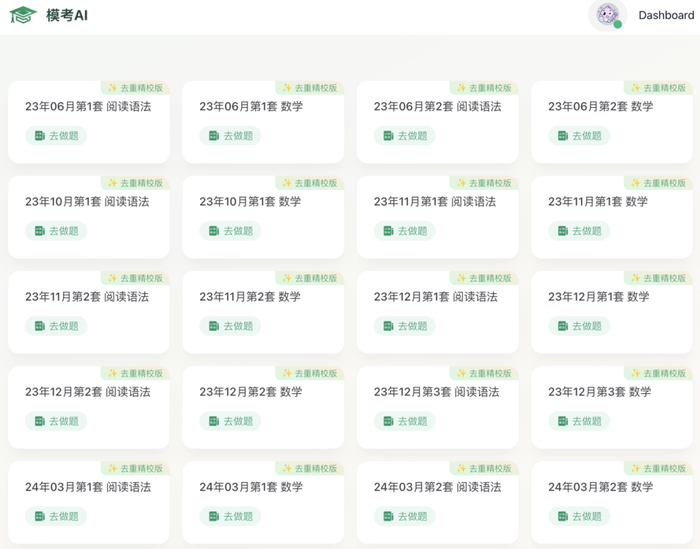700x549 pixels.
Task: Click the 去重精校版 badge on 24年03月第2套 阅读语法
Action: coord(484,468)
